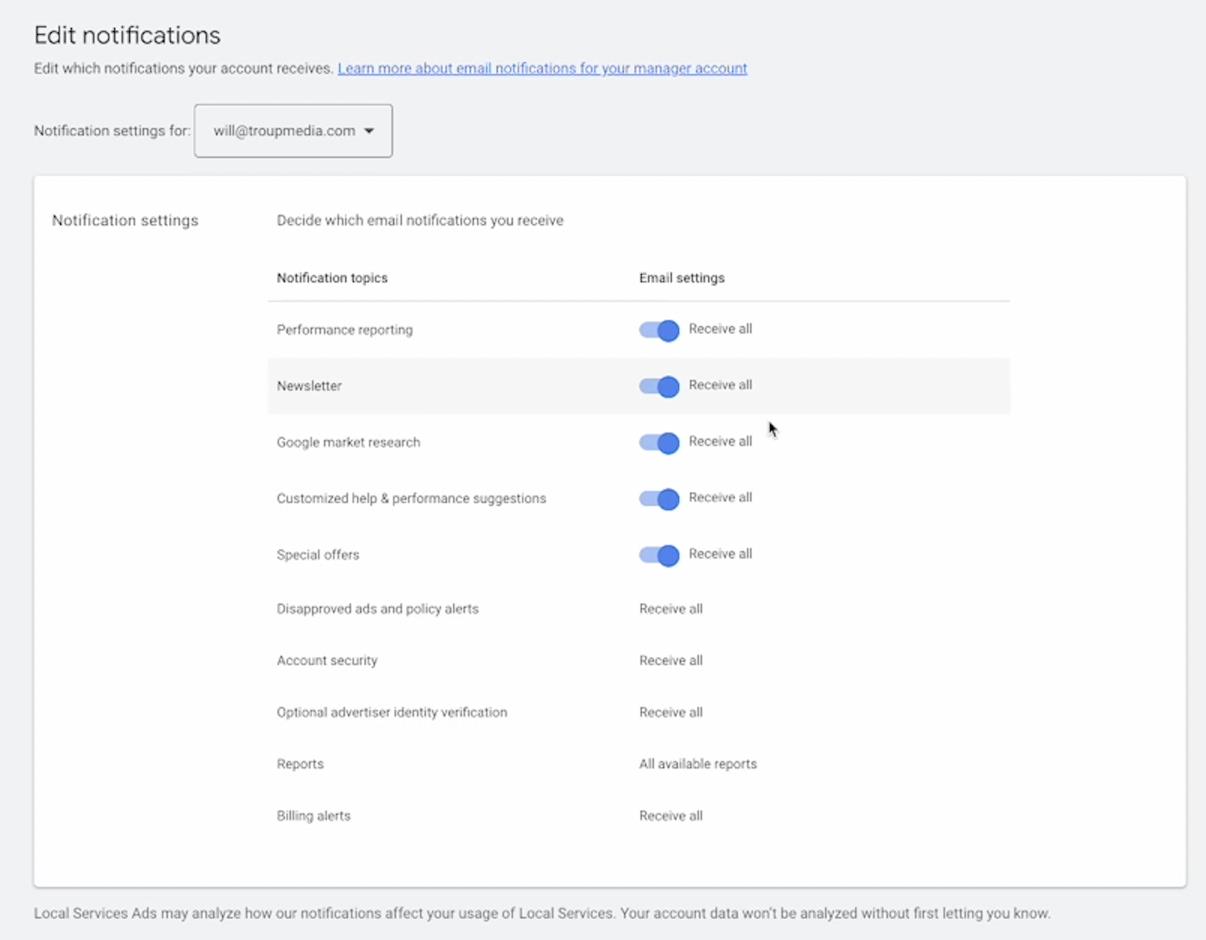
Task: Select the Billing alerts topic text
Action: pyautogui.click(x=314, y=816)
